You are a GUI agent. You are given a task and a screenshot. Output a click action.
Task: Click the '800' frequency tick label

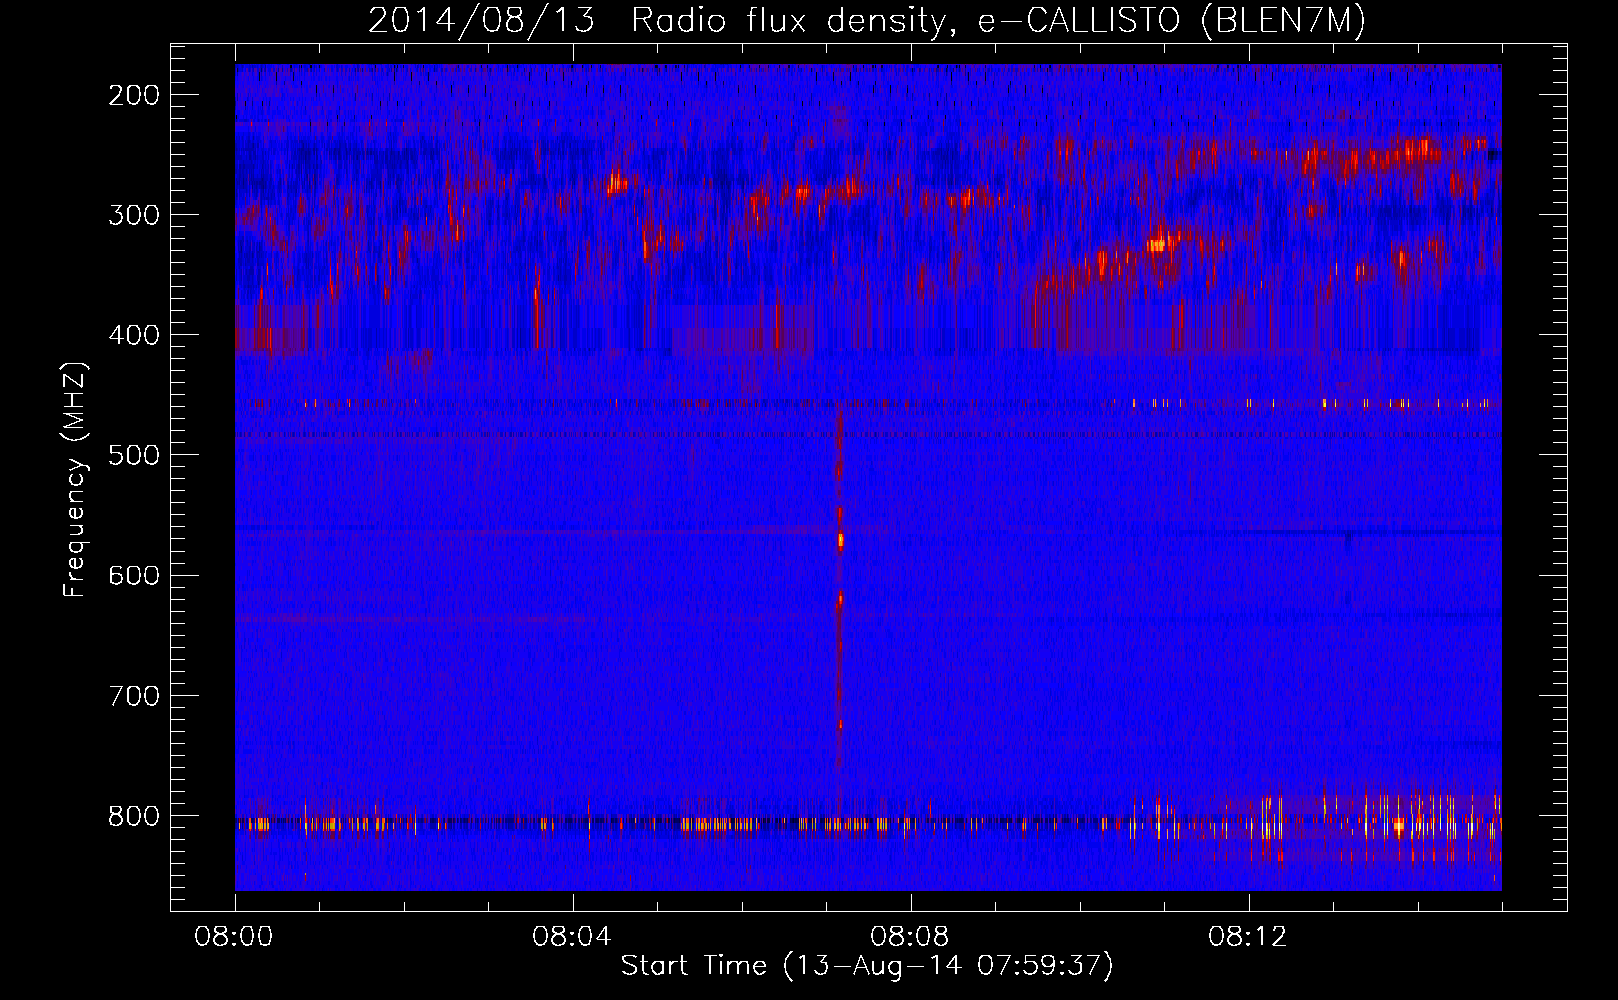134,816
